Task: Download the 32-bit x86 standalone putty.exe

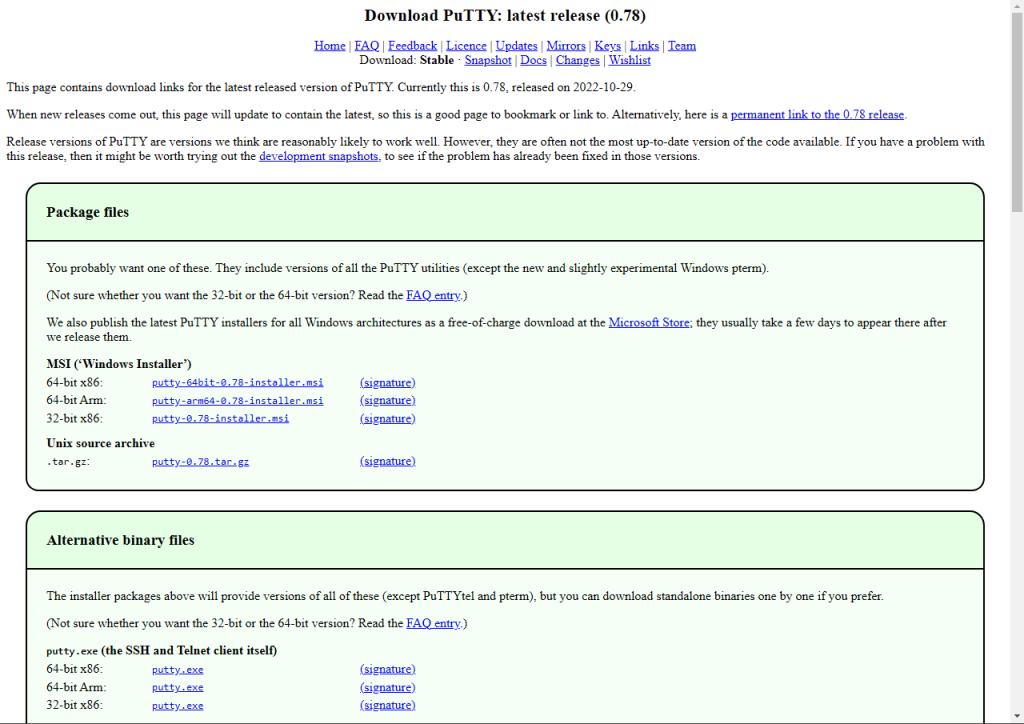Action: click(x=178, y=706)
